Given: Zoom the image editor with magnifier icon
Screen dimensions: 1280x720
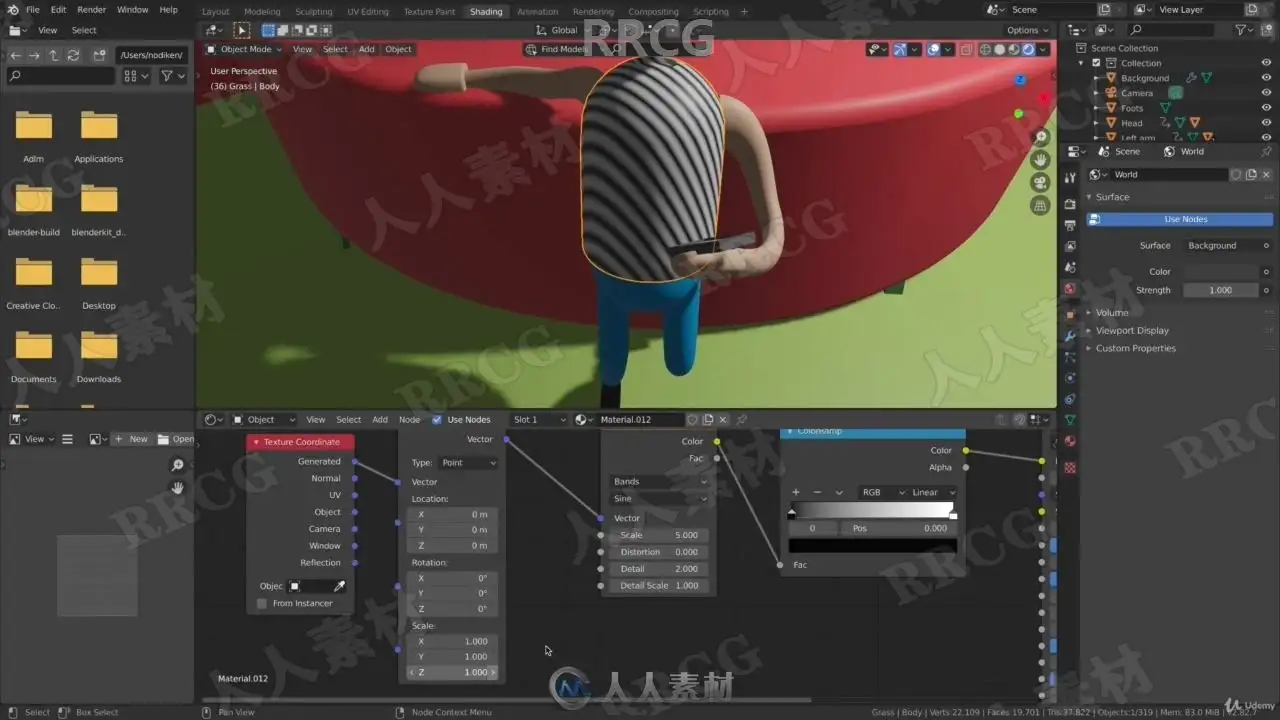Looking at the screenshot, I should click(x=177, y=465).
